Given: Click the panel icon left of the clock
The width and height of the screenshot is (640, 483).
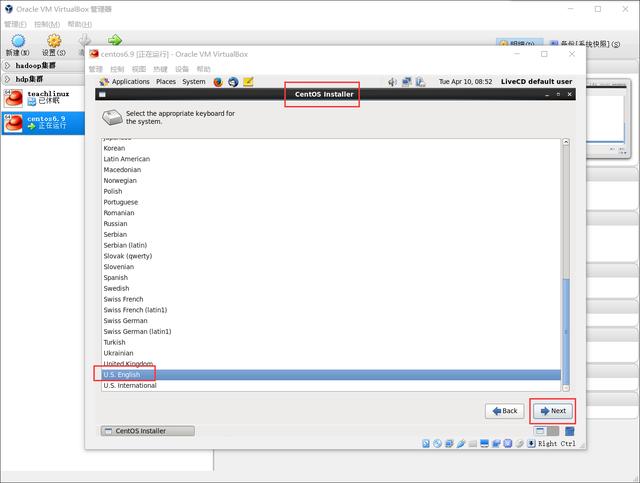Looking at the screenshot, I should (x=420, y=82).
